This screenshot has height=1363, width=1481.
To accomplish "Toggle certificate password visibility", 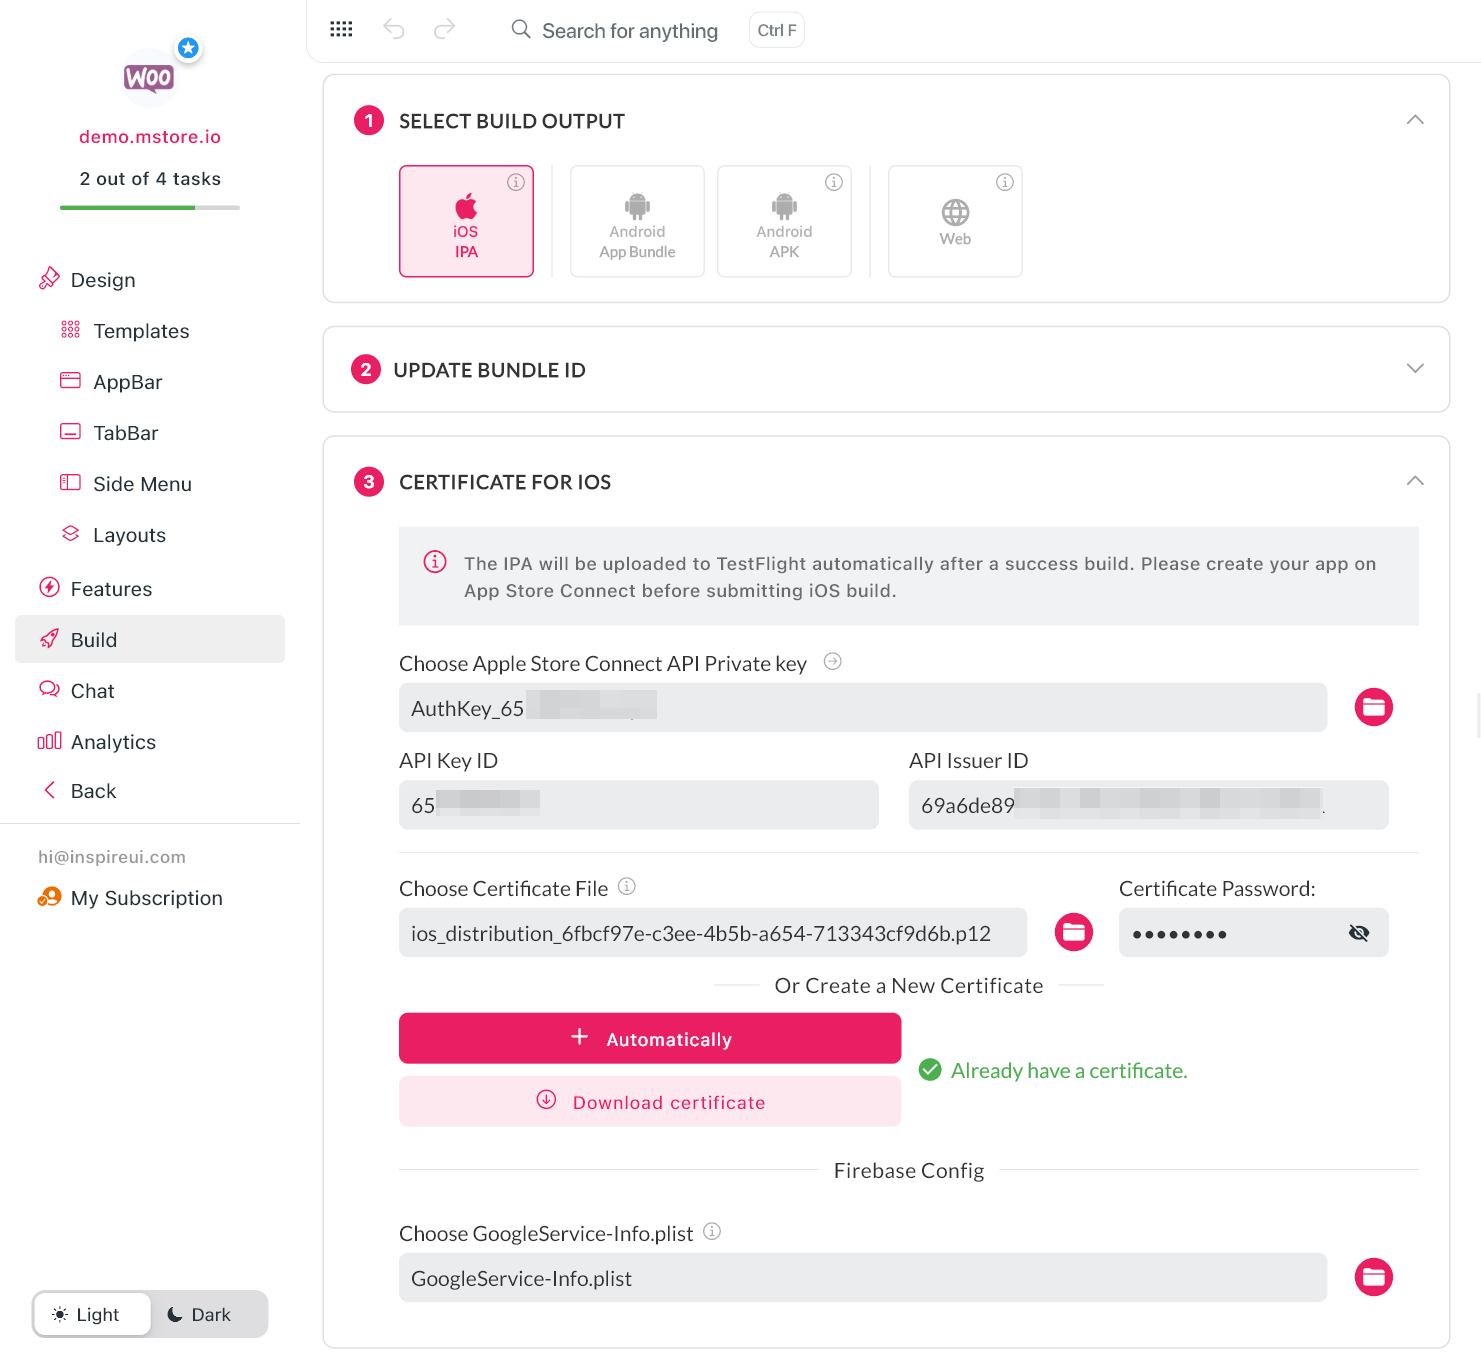I will [x=1358, y=933].
